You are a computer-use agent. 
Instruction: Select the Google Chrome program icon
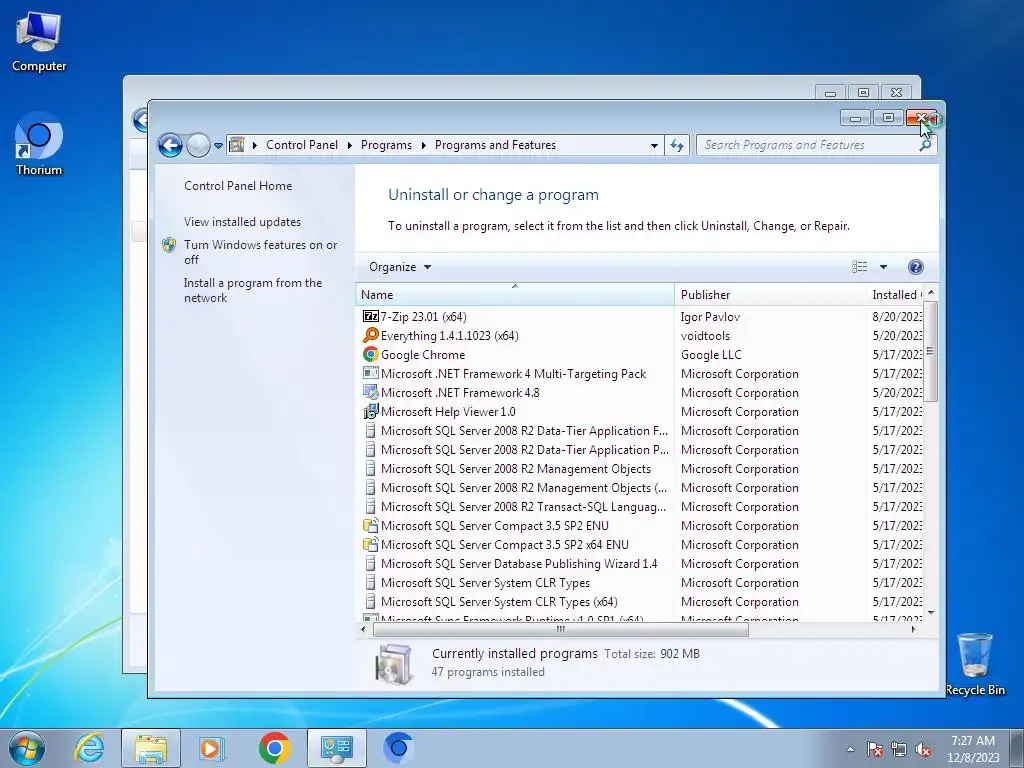coord(370,354)
